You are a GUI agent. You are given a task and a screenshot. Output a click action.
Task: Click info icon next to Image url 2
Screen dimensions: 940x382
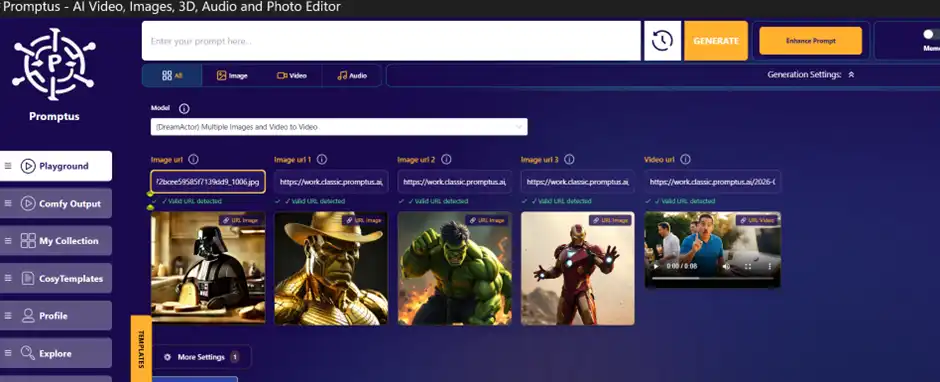pyautogui.click(x=446, y=160)
